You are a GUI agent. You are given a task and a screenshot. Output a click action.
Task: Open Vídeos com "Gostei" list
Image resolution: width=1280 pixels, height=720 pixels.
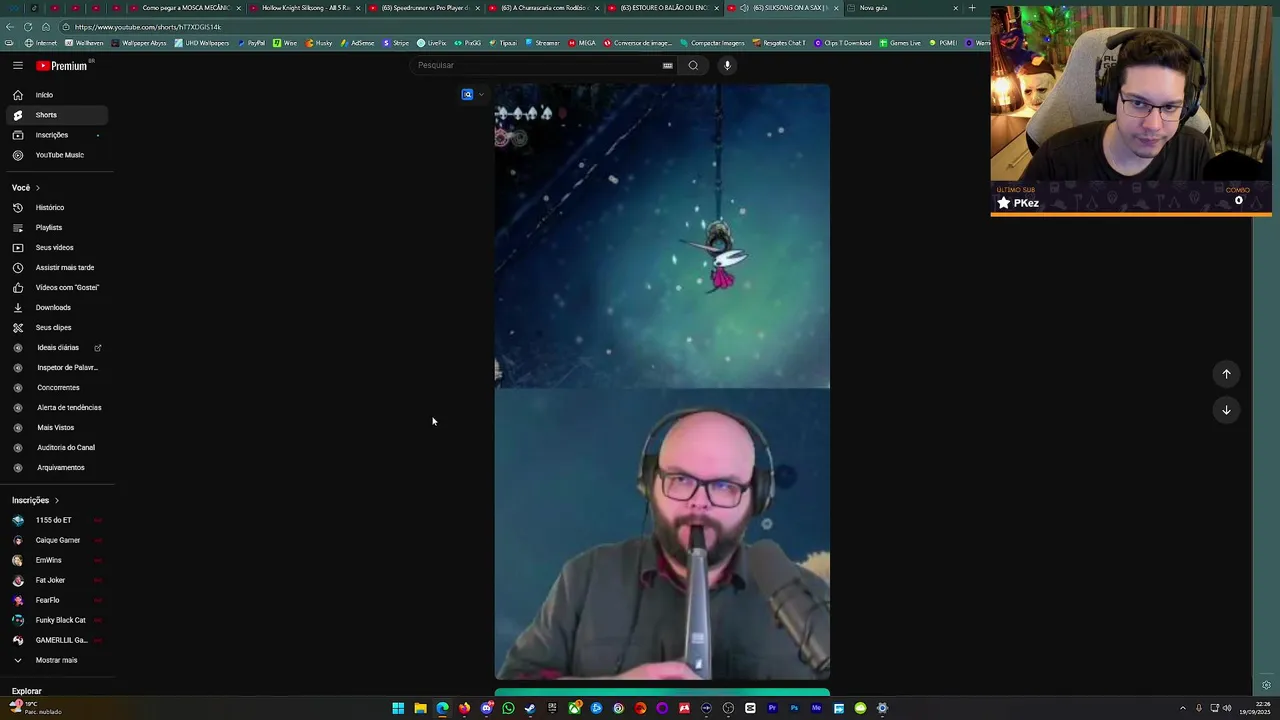(x=55, y=288)
